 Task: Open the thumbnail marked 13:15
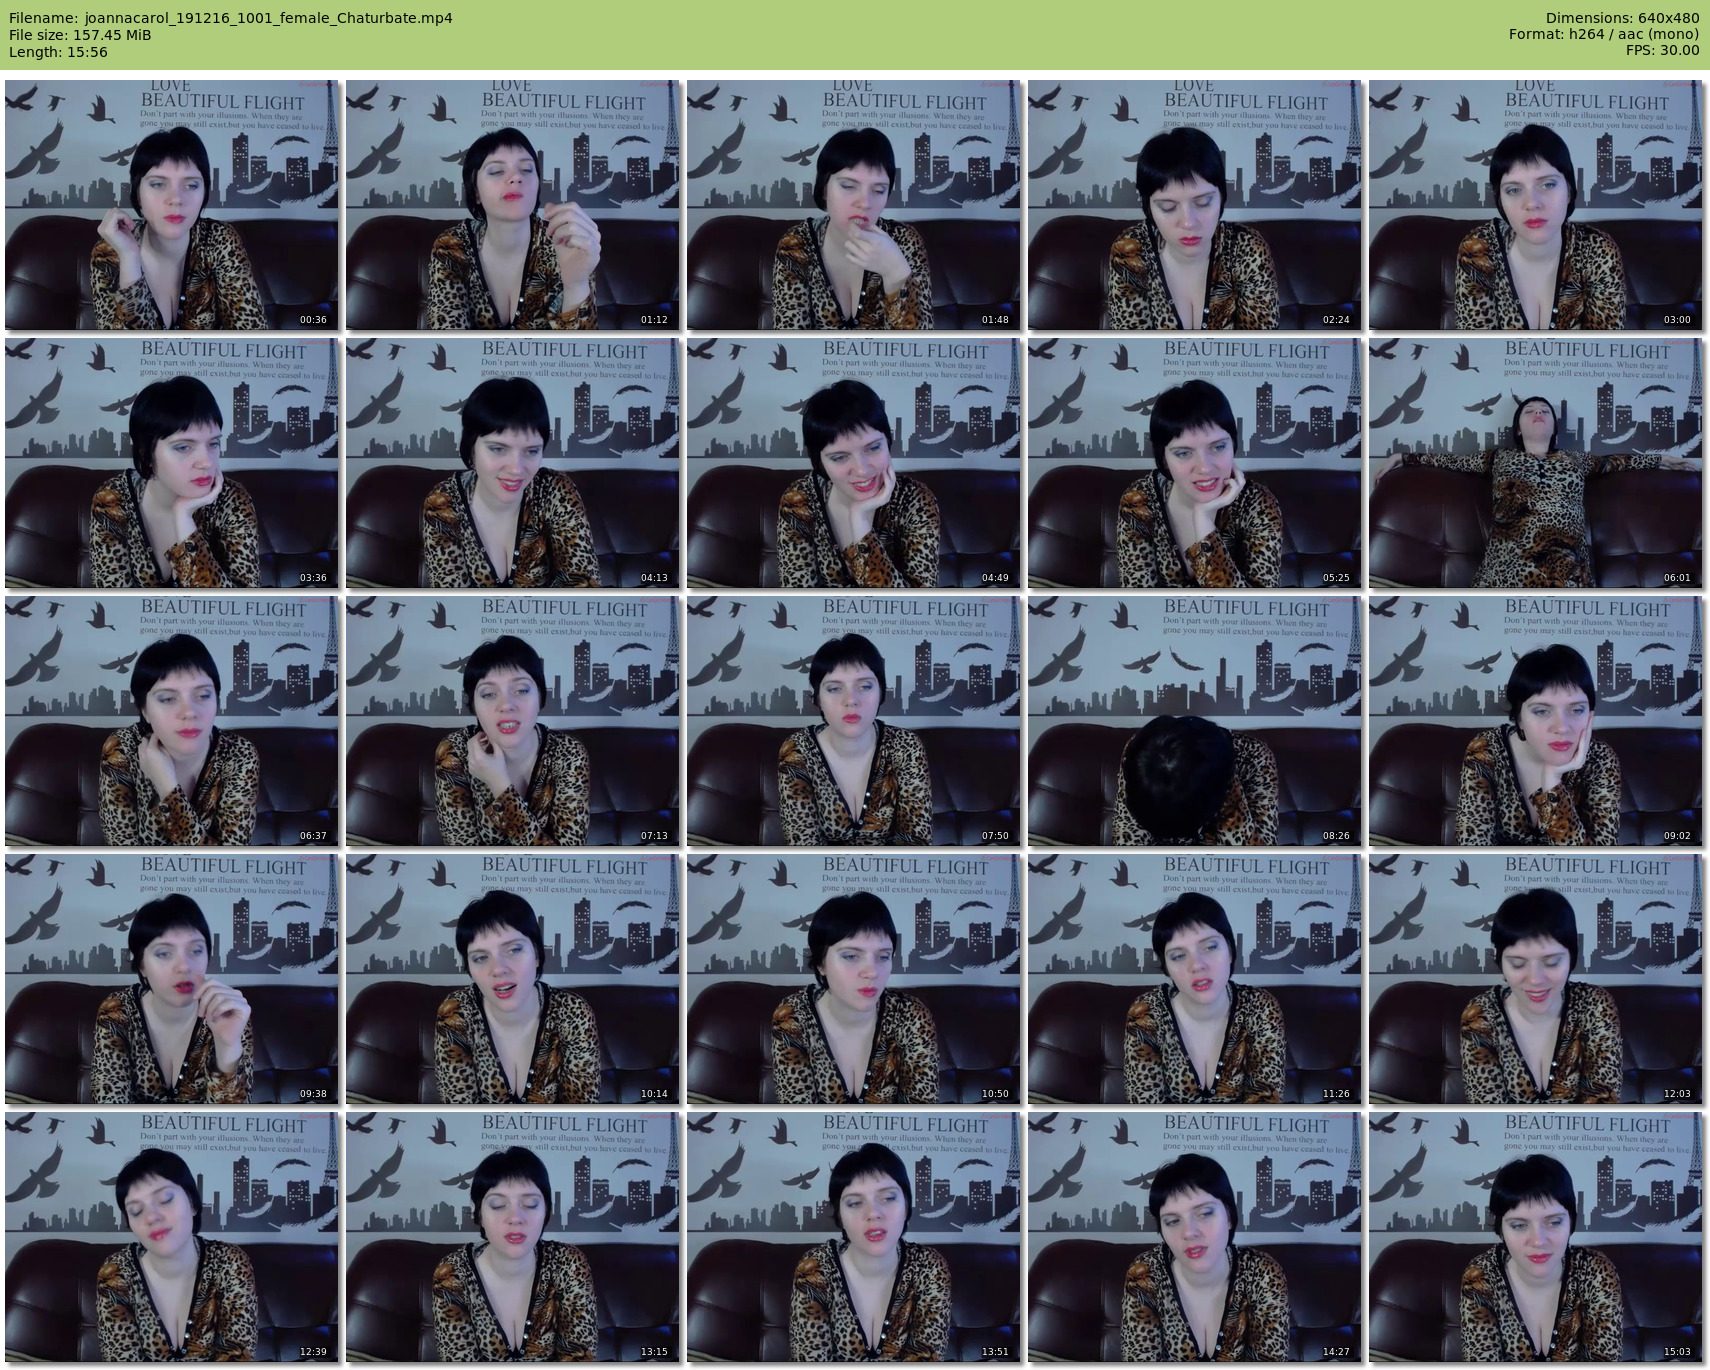(512, 1237)
